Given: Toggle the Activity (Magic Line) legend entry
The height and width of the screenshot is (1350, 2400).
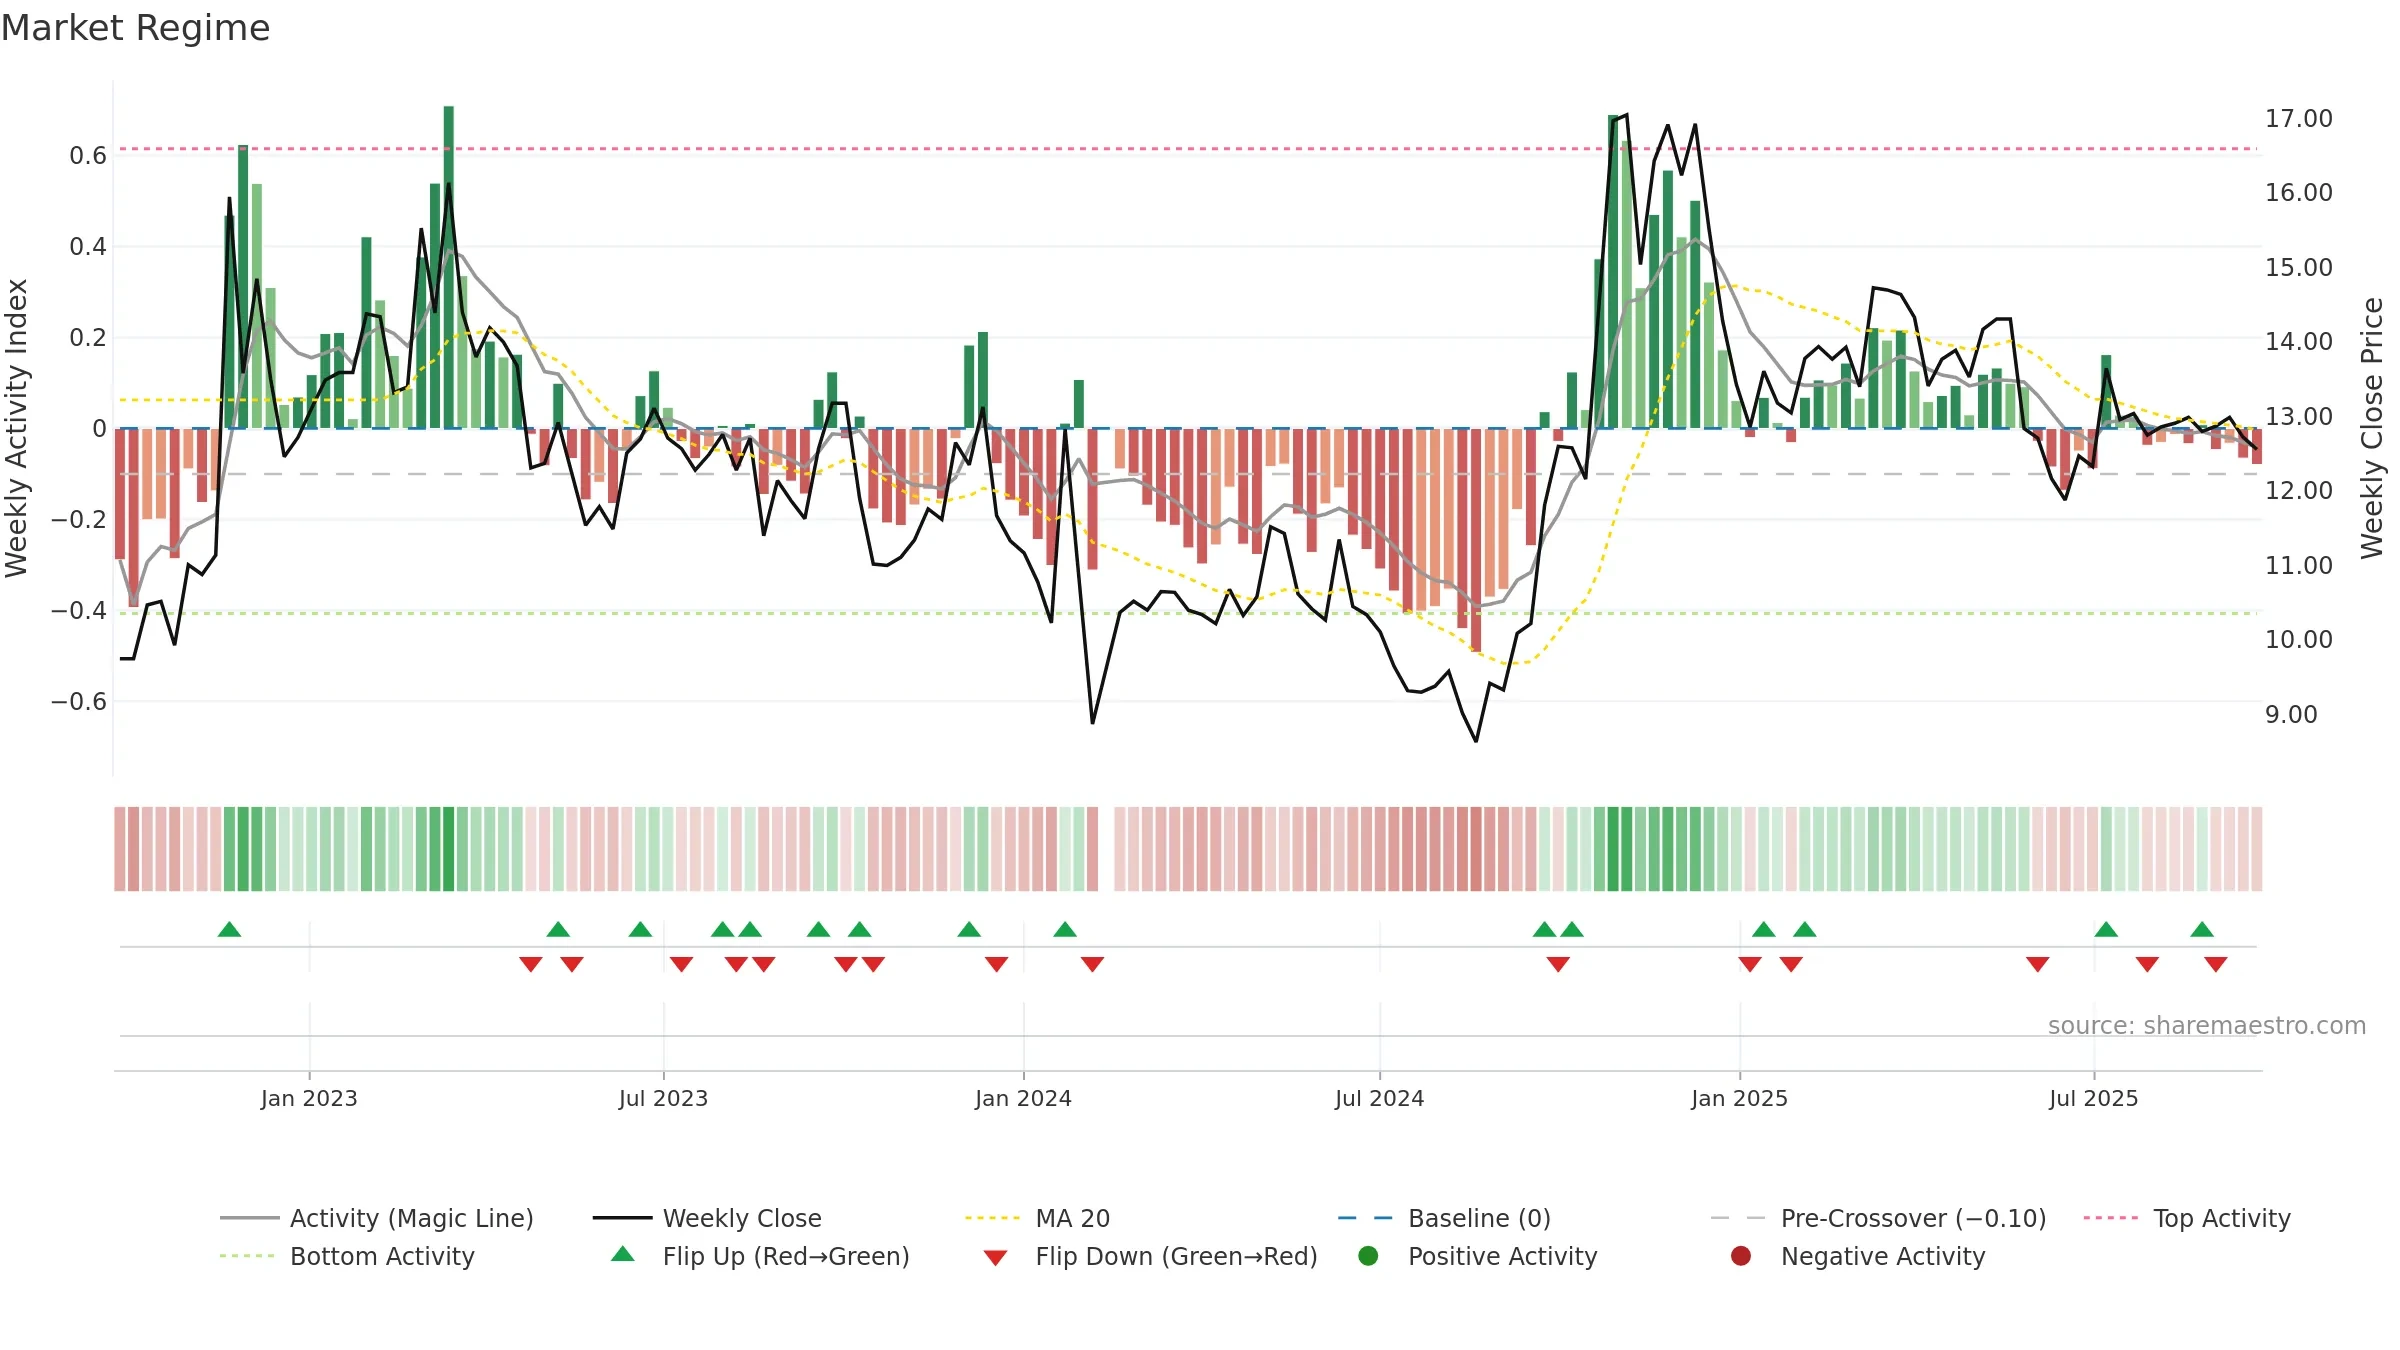Looking at the screenshot, I should (377, 1218).
